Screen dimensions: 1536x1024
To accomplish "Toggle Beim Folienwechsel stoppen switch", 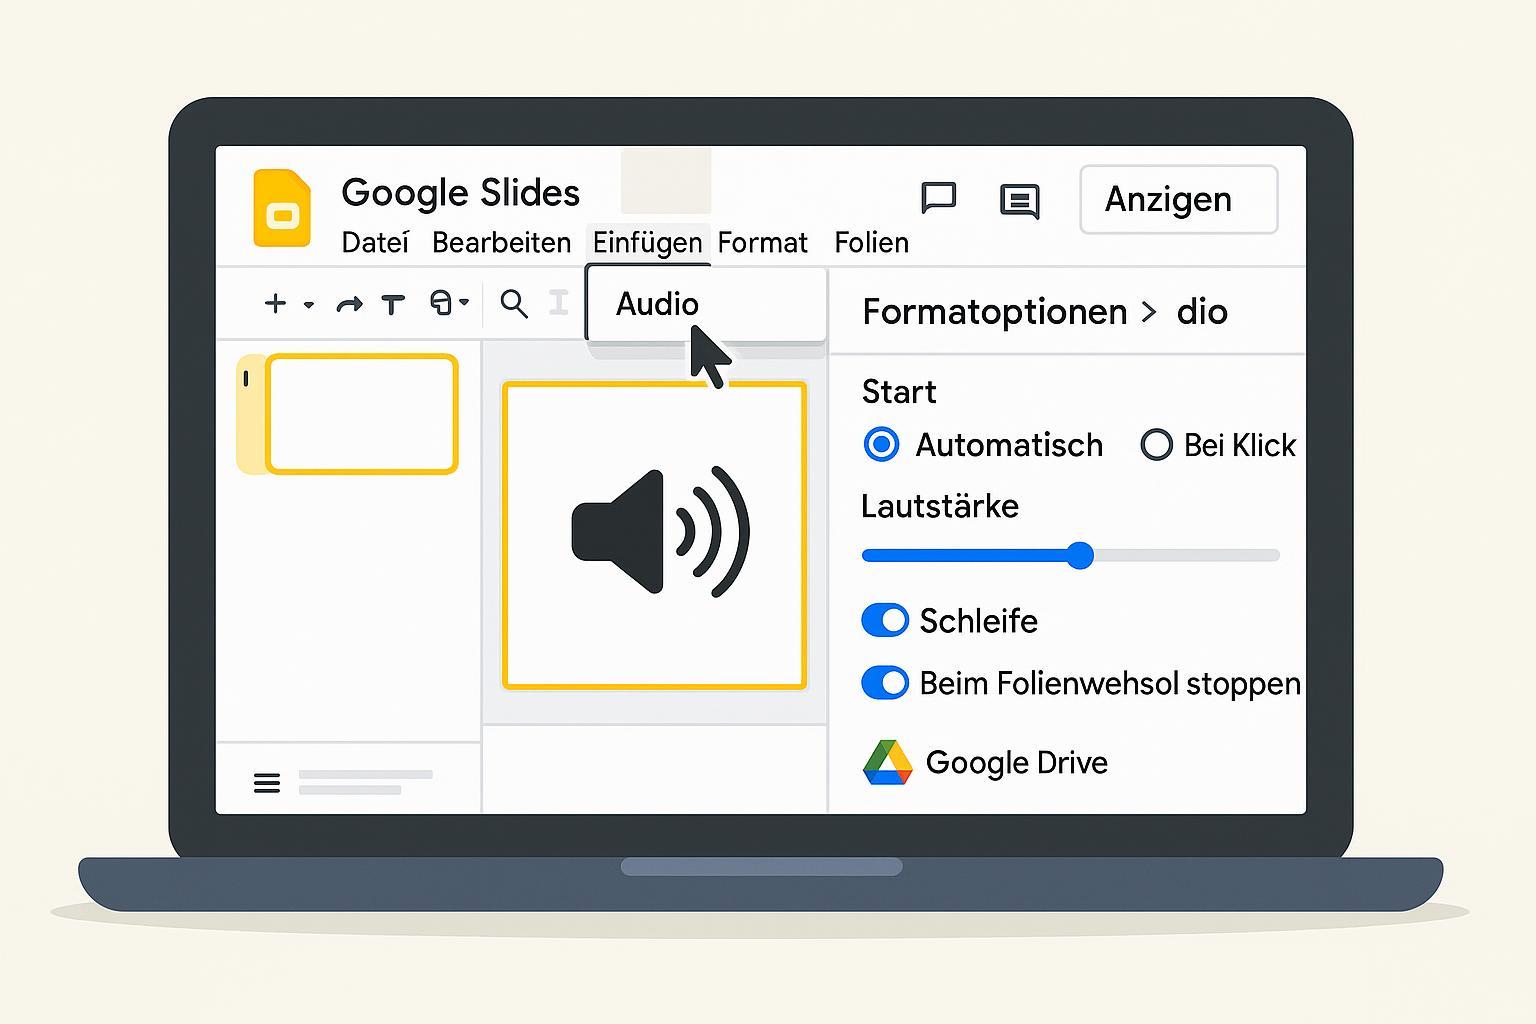I will click(885, 683).
